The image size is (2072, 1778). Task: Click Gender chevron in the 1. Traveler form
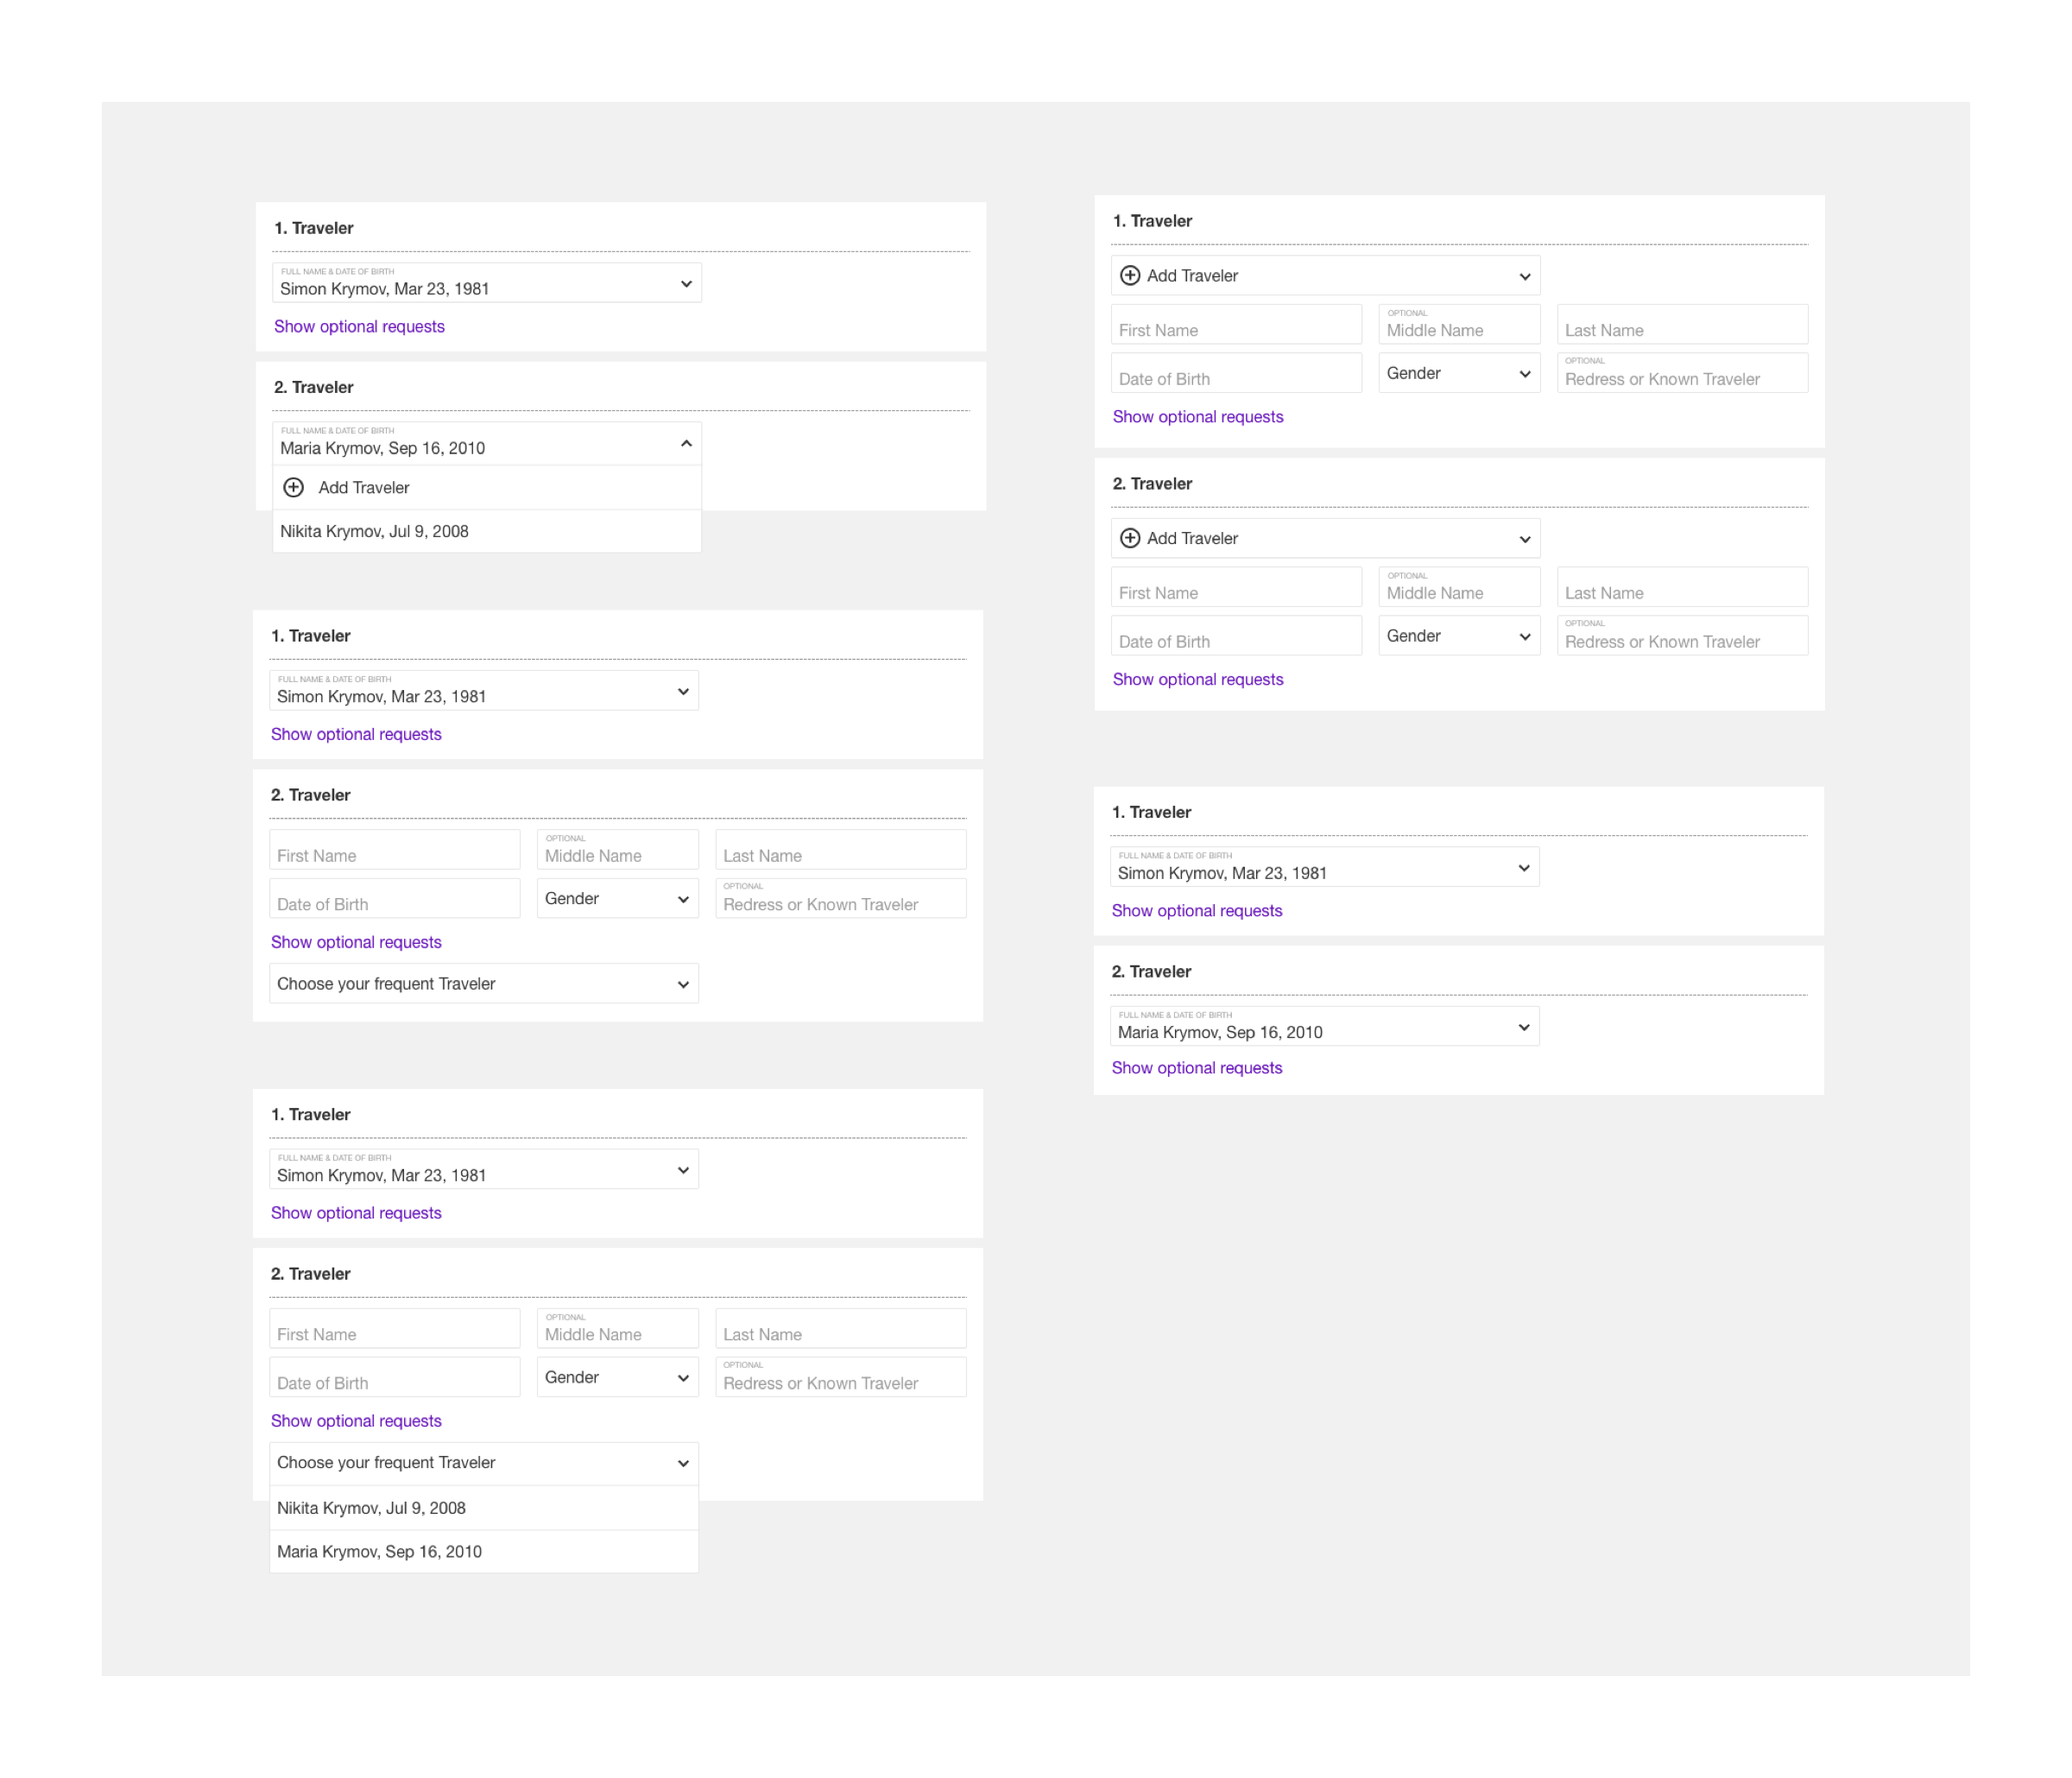pyautogui.click(x=1524, y=374)
